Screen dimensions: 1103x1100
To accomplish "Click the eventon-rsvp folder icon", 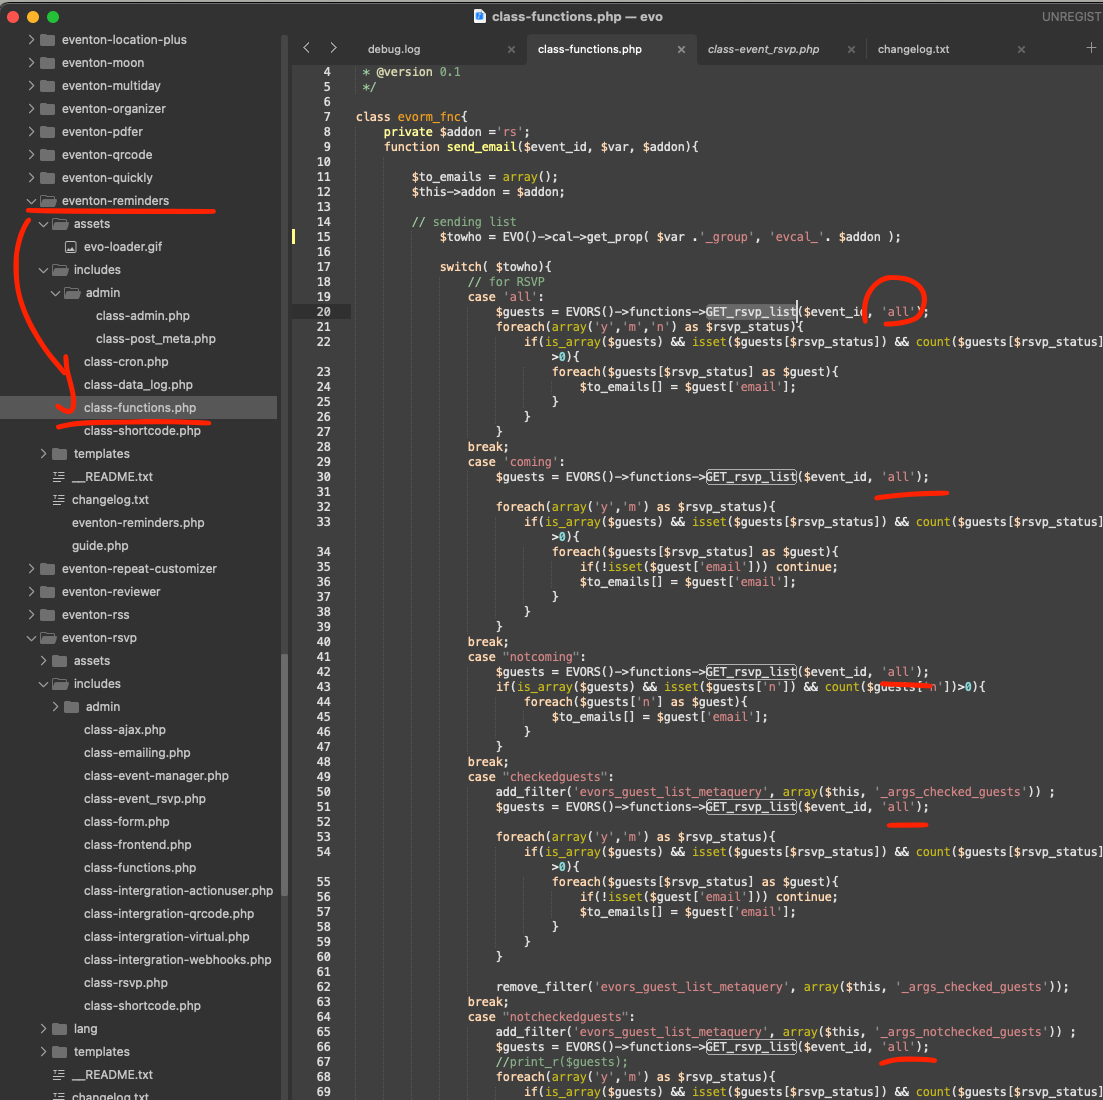I will pyautogui.click(x=48, y=638).
